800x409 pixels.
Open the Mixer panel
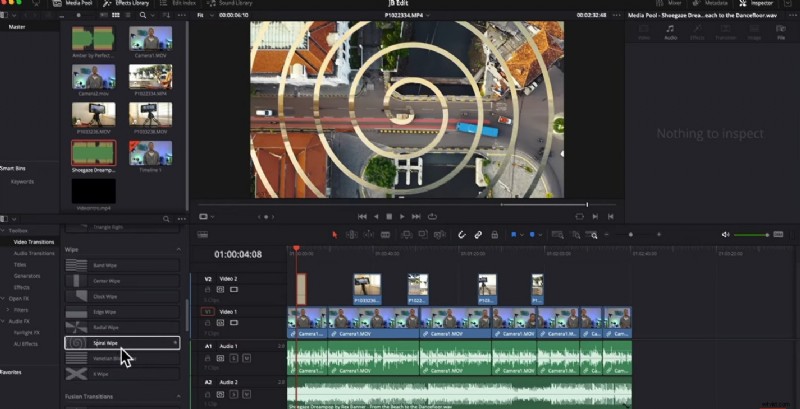[668, 3]
